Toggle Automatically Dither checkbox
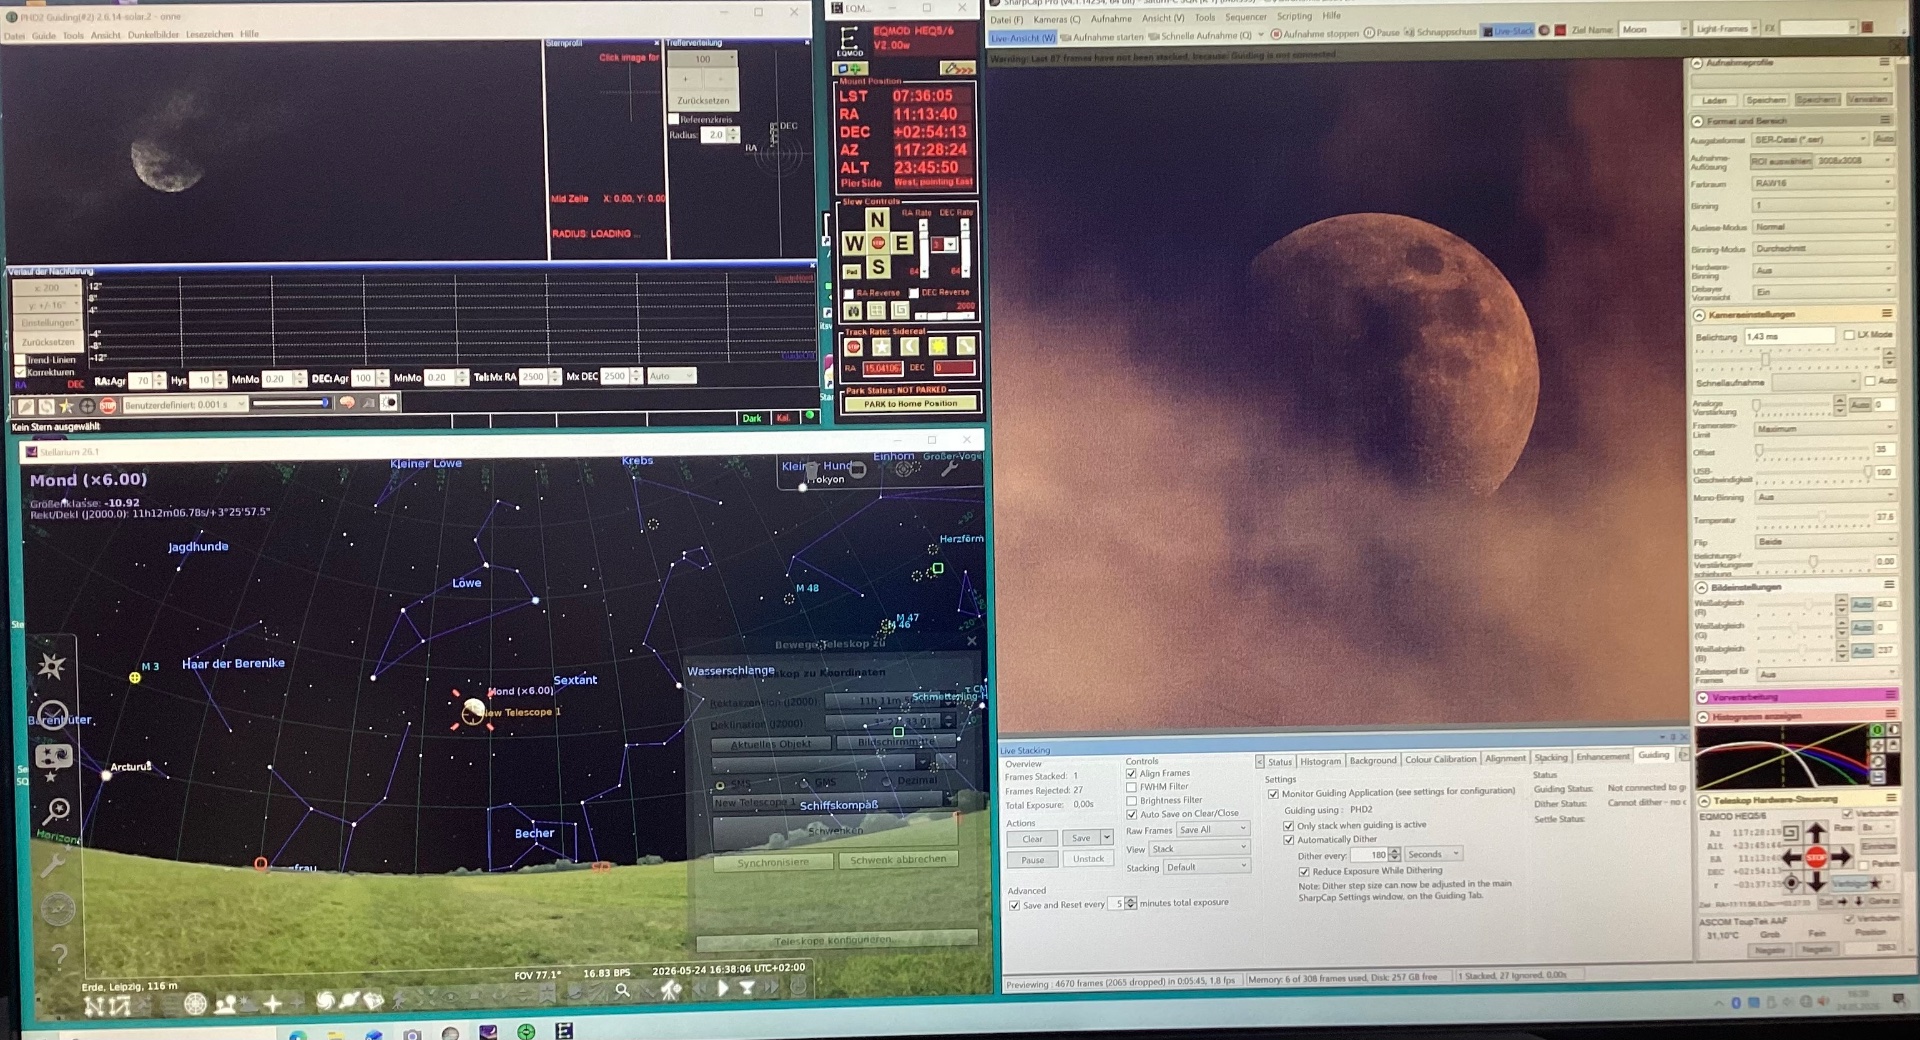The height and width of the screenshot is (1040, 1920). click(x=1289, y=840)
